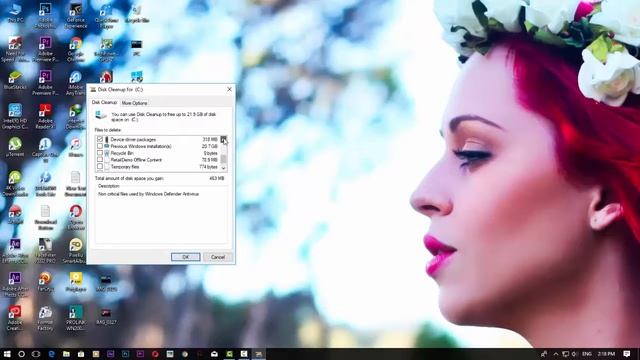Click OK in Disk Cleanup dialog

pos(185,257)
